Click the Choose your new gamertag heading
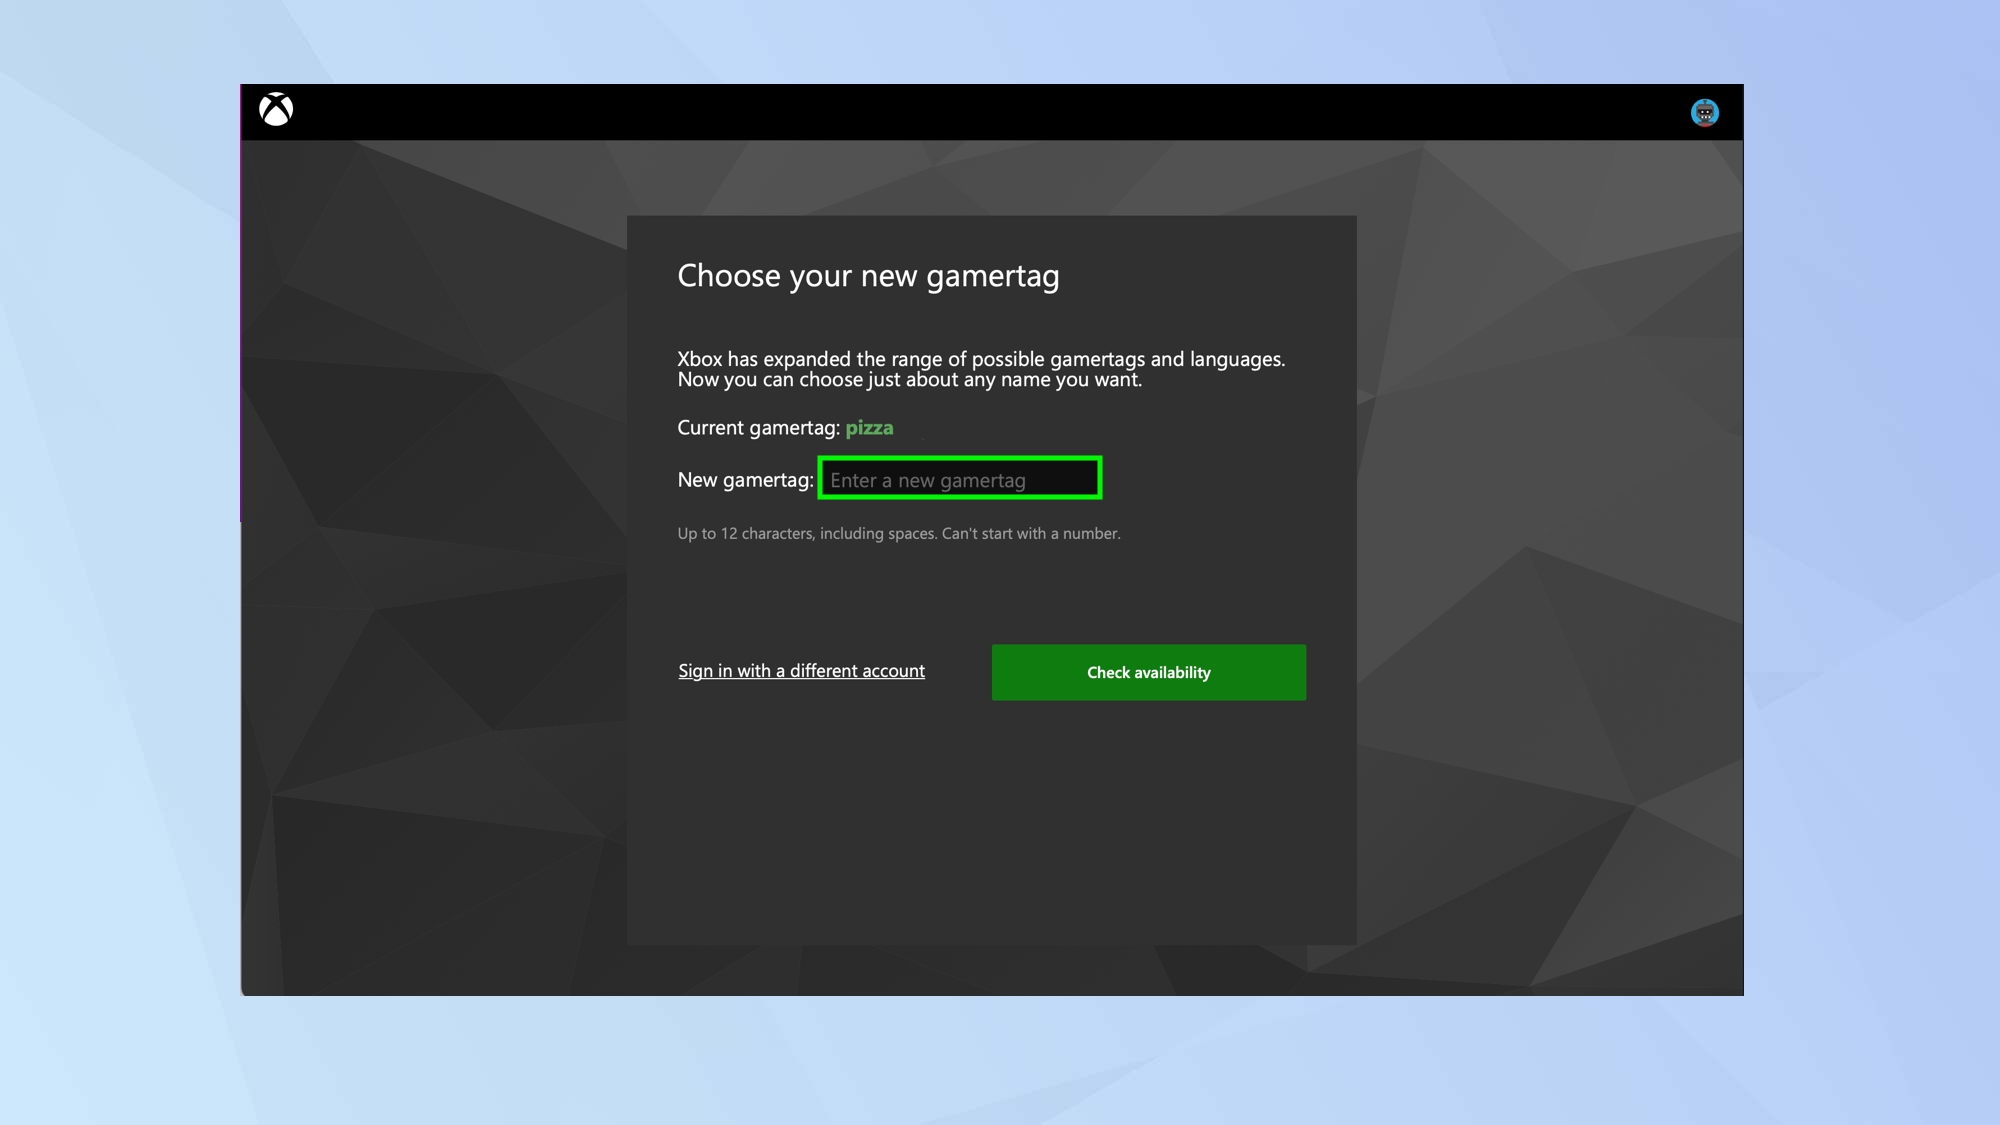The height and width of the screenshot is (1125, 2000). coord(869,276)
